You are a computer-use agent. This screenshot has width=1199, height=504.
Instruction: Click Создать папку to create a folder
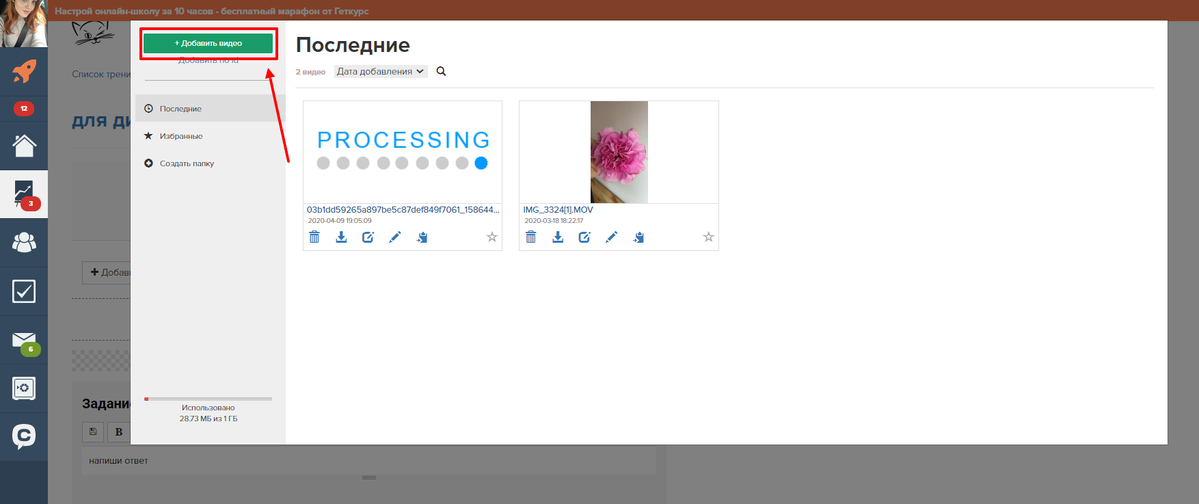coord(186,163)
